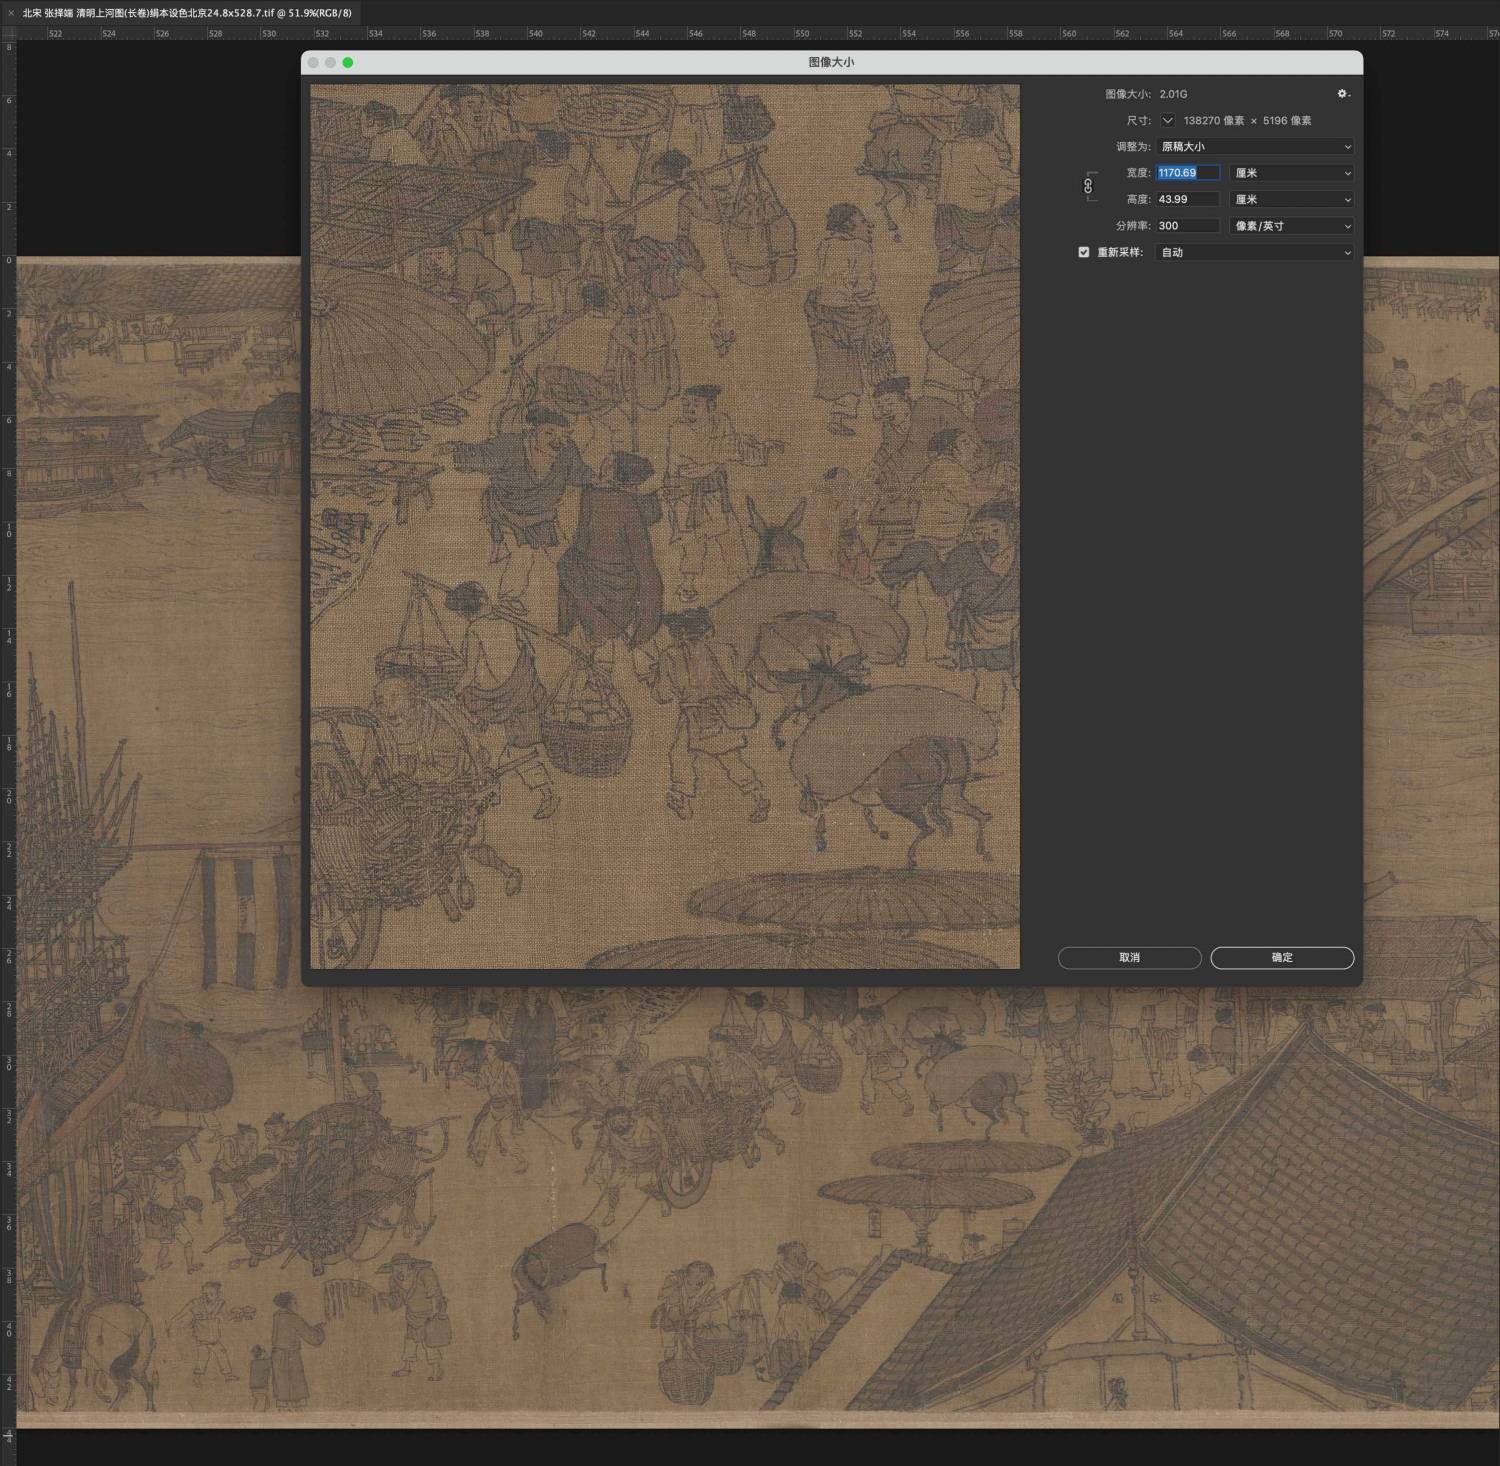This screenshot has height=1466, width=1500.
Task: Uncheck the 重新采样 checkbox
Action: pos(1084,253)
